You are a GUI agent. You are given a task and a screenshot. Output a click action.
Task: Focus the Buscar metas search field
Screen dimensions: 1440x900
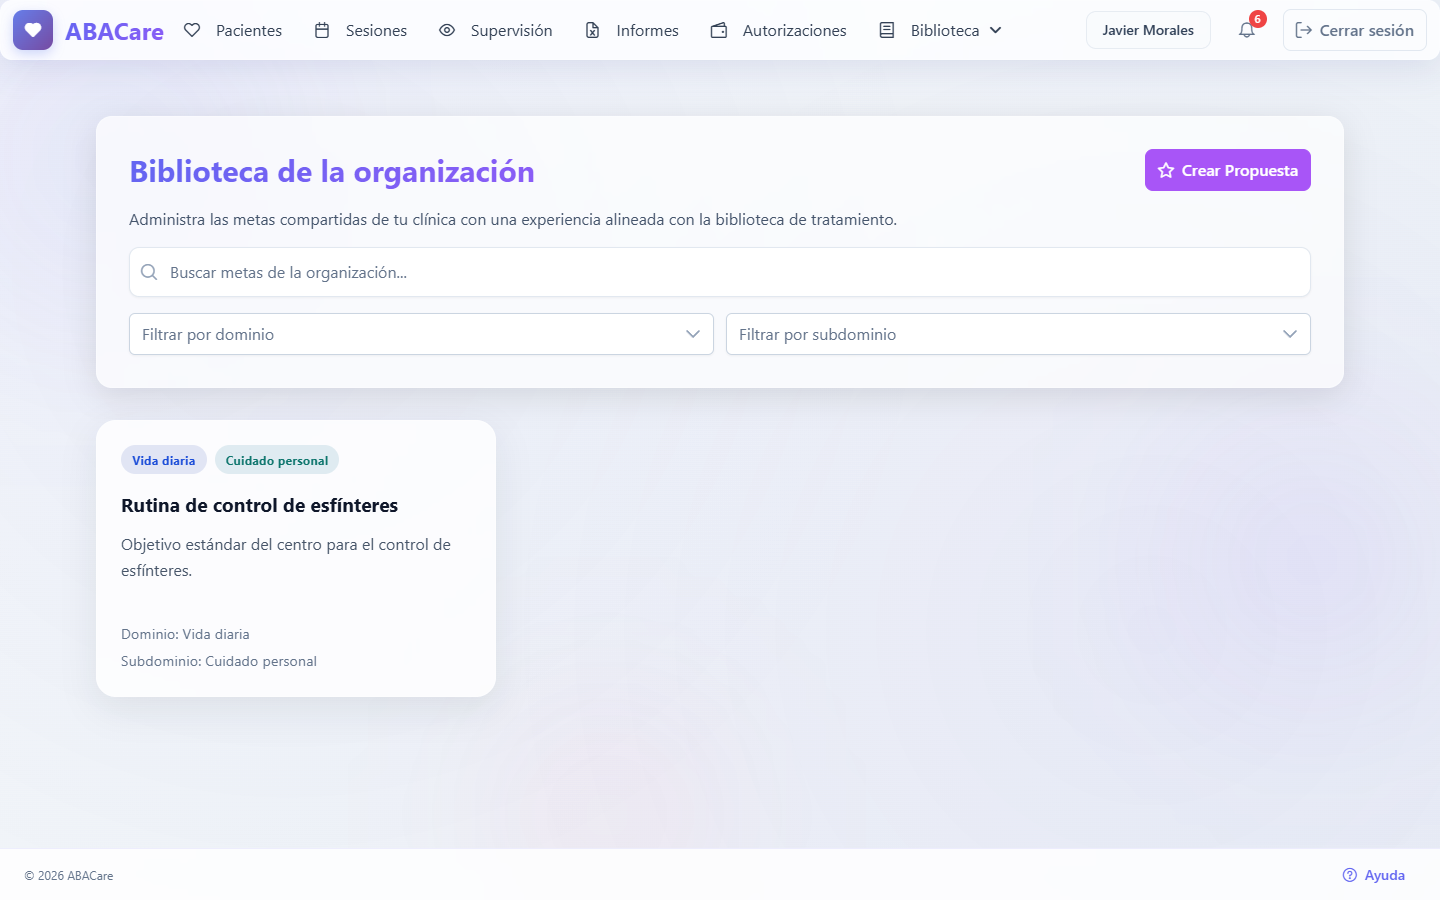(x=720, y=272)
